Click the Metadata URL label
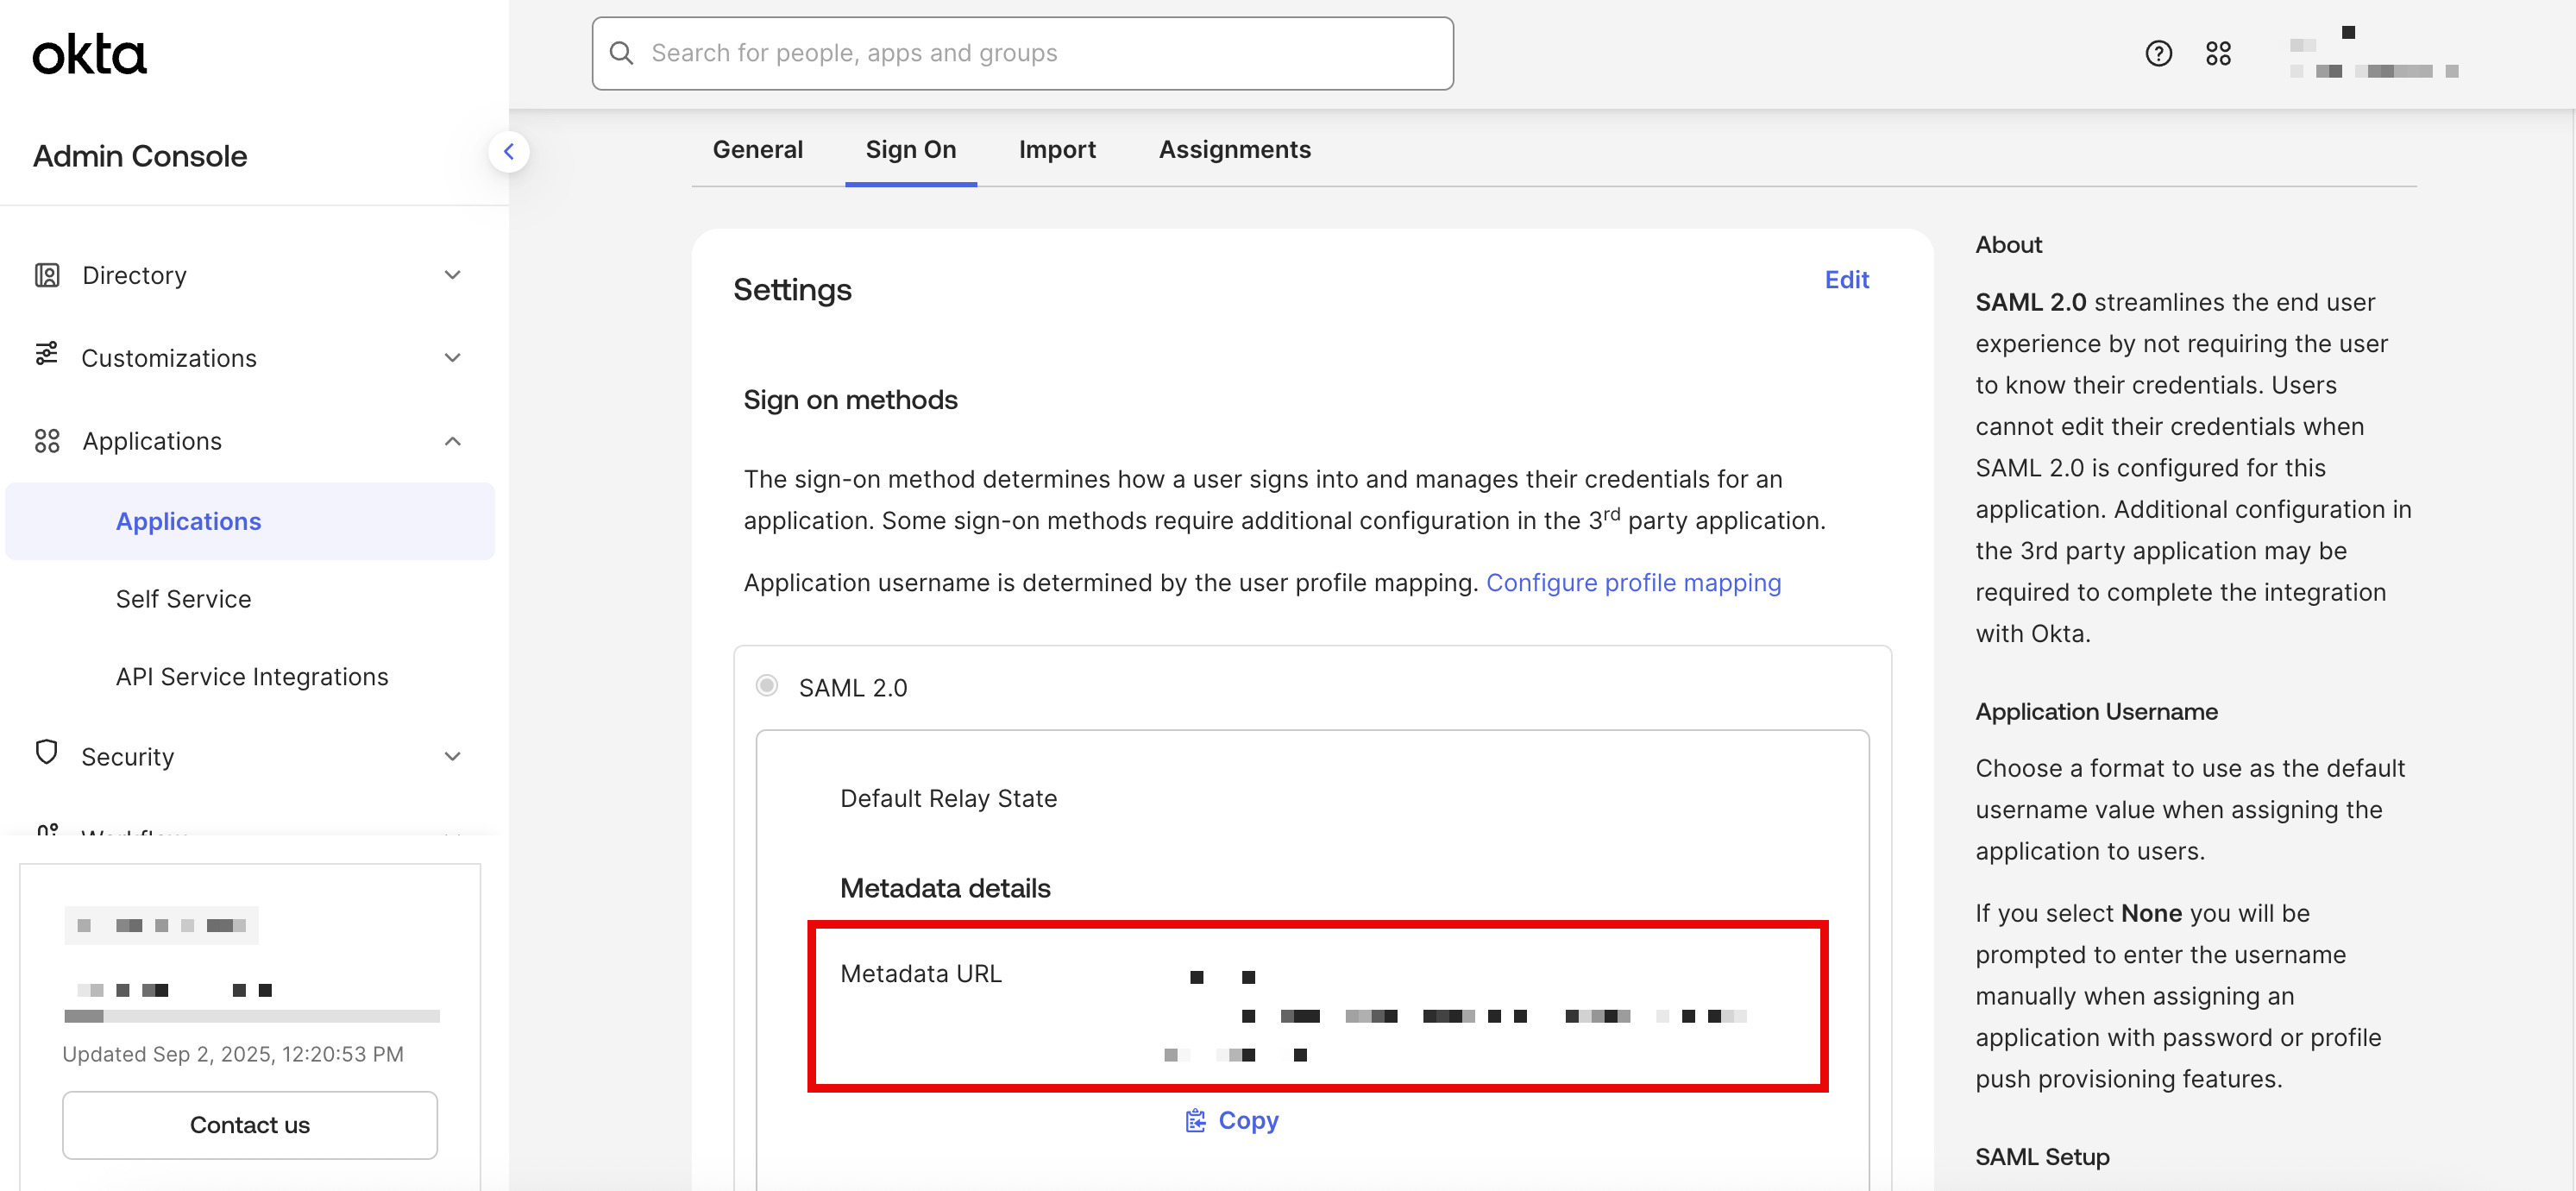 pos(920,974)
